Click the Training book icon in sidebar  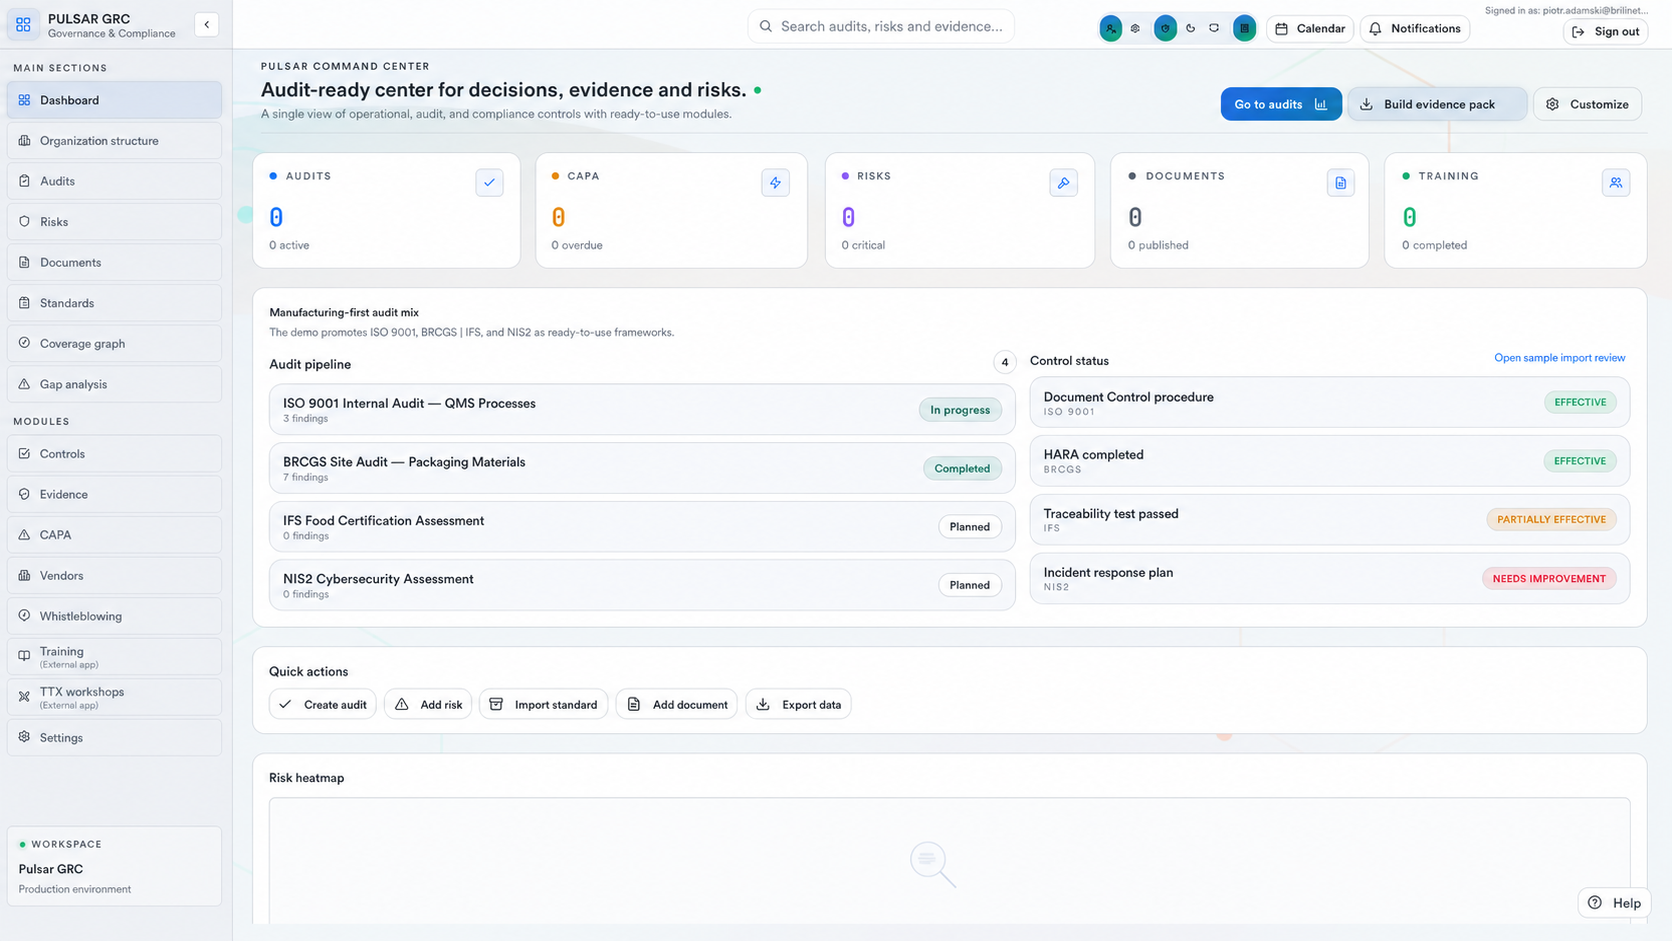[24, 656]
